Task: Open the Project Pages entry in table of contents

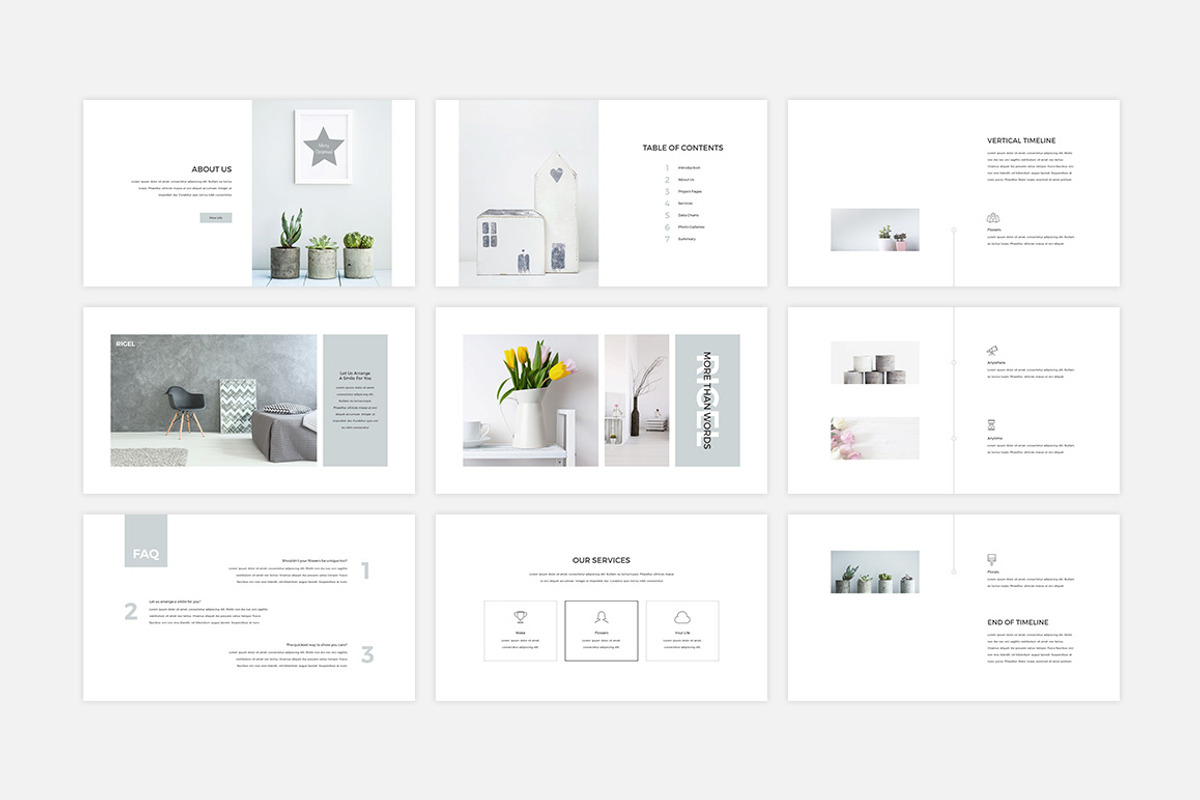Action: point(690,191)
